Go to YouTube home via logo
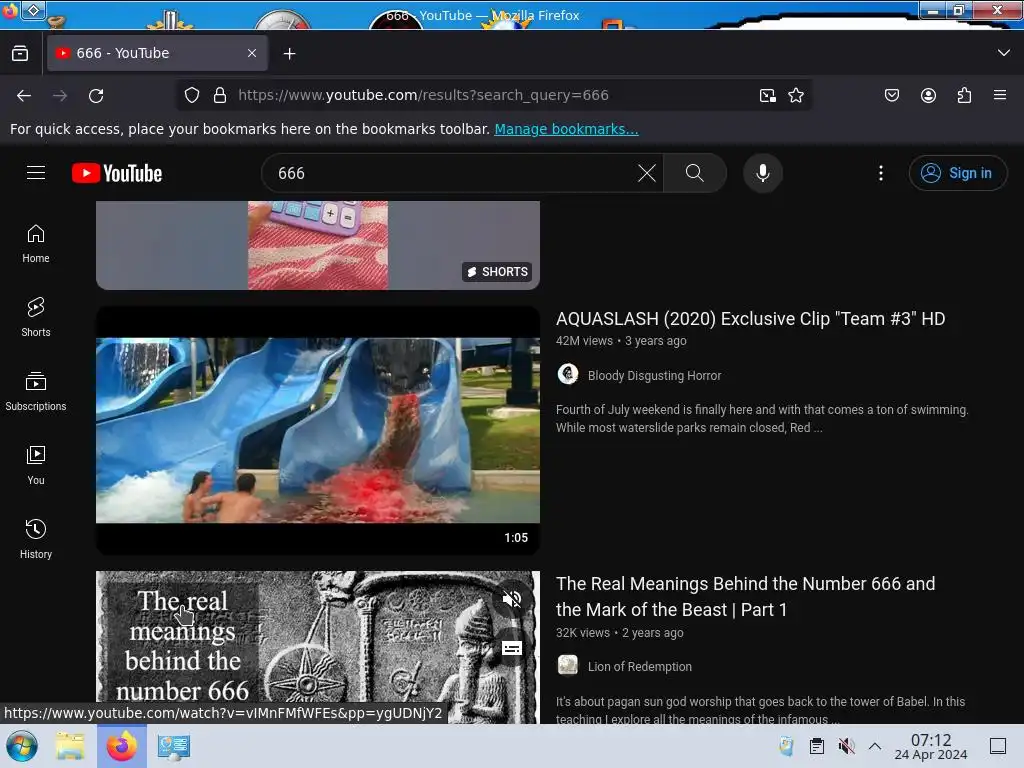1024x768 pixels. click(x=117, y=173)
